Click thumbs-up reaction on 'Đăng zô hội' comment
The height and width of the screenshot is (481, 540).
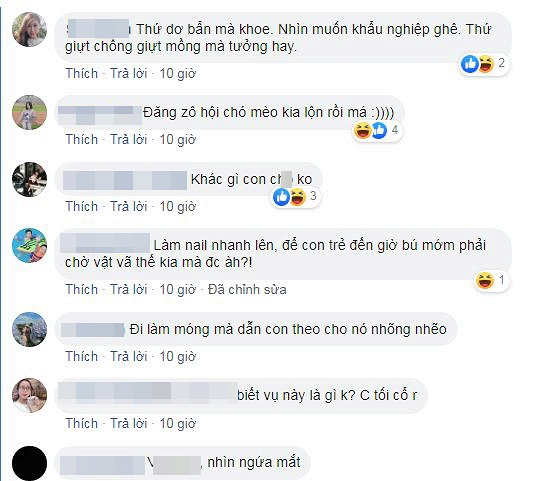(x=379, y=130)
